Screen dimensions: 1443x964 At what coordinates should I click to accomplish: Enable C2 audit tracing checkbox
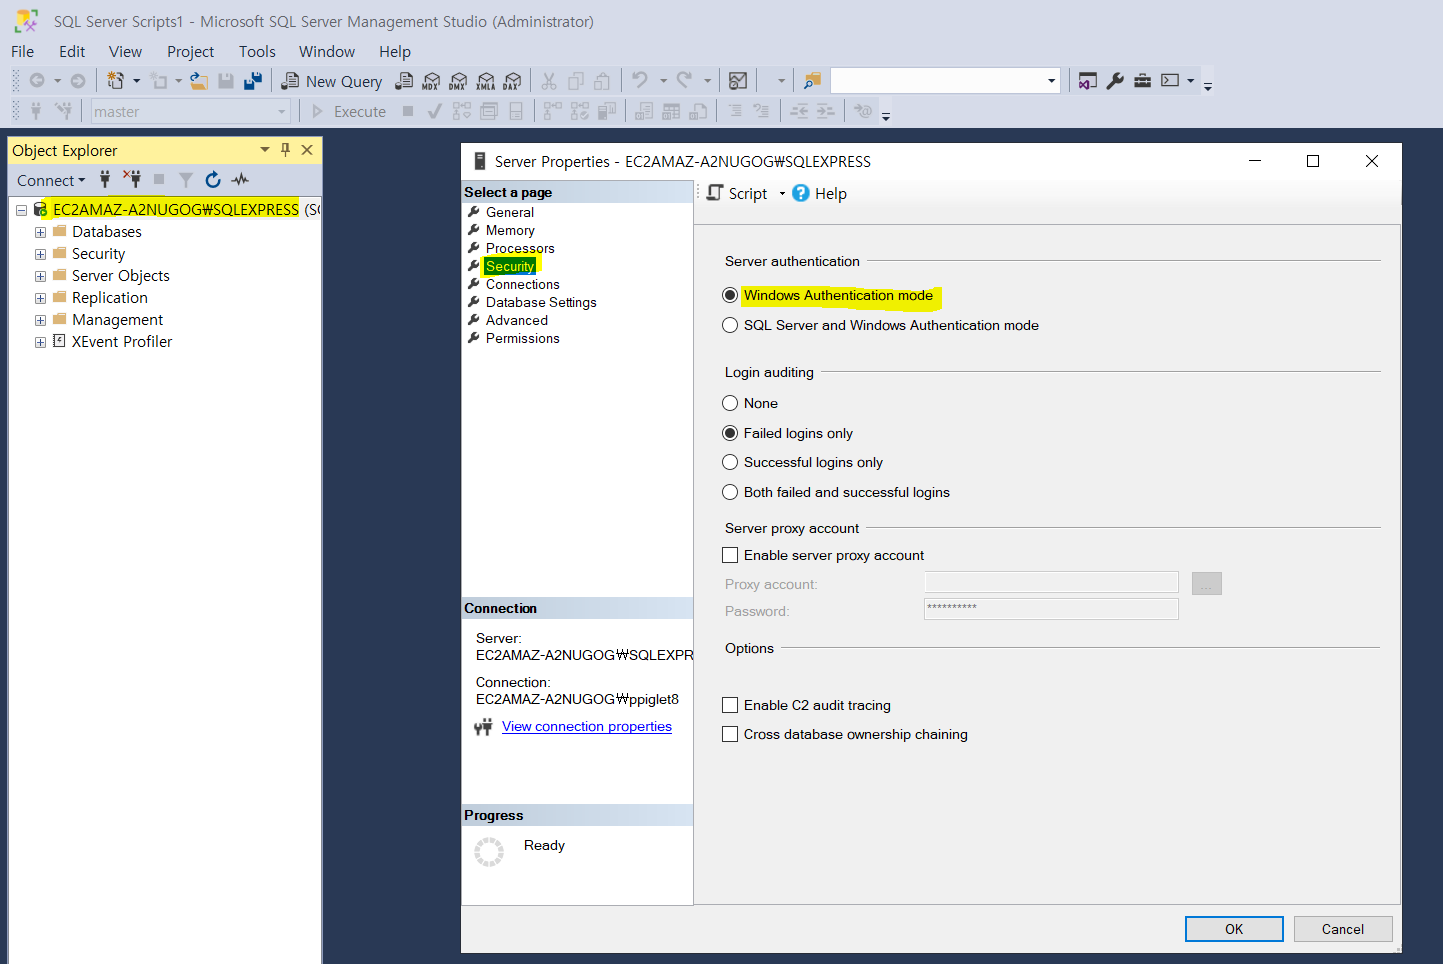(x=730, y=705)
